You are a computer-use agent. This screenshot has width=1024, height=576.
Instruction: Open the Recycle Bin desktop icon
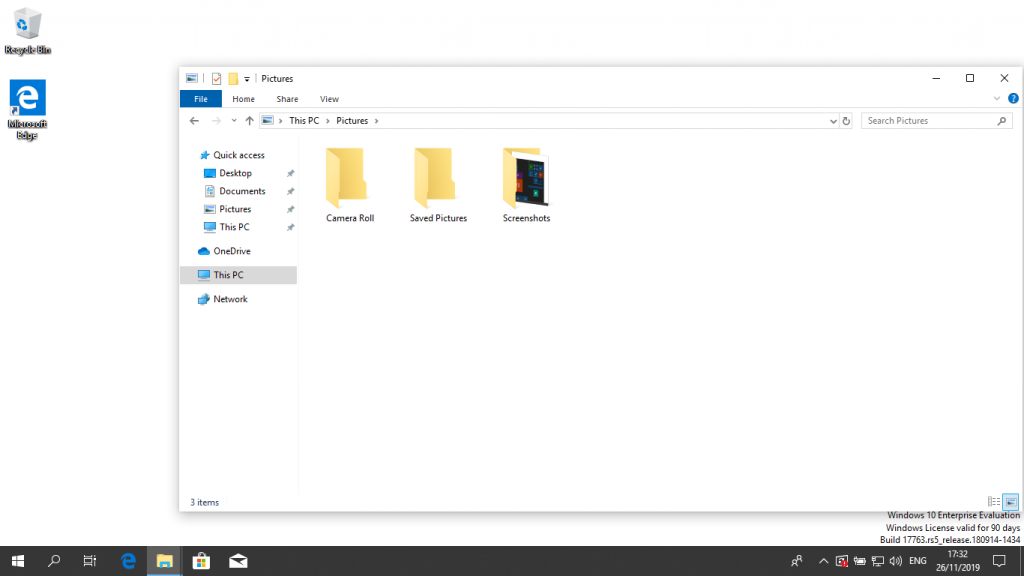click(27, 31)
